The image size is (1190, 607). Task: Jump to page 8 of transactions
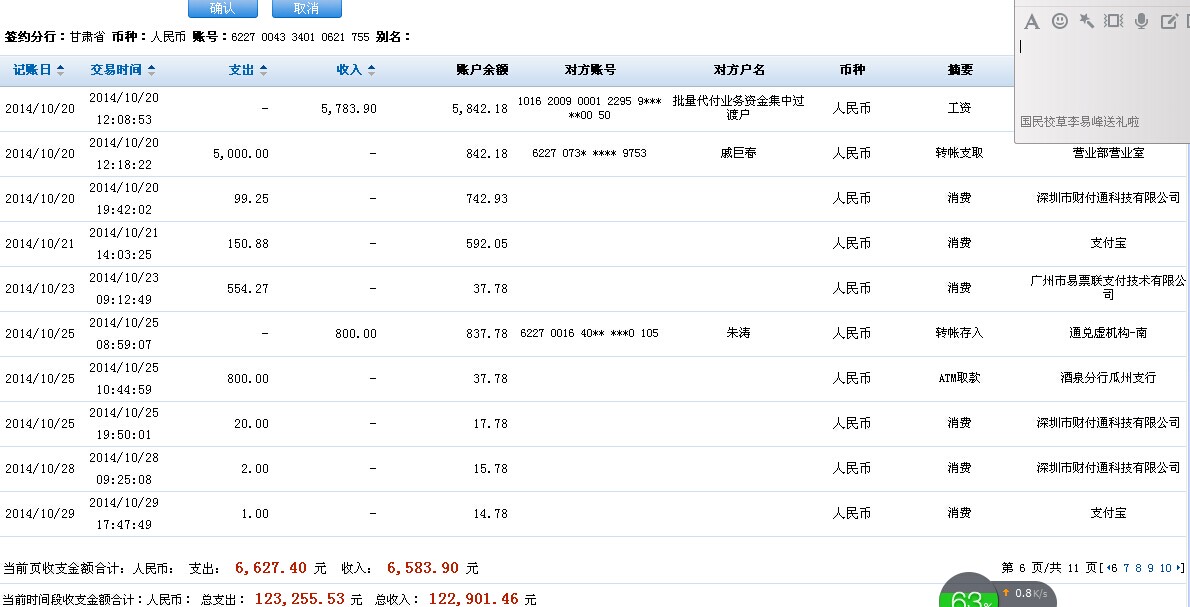[x=1138, y=568]
